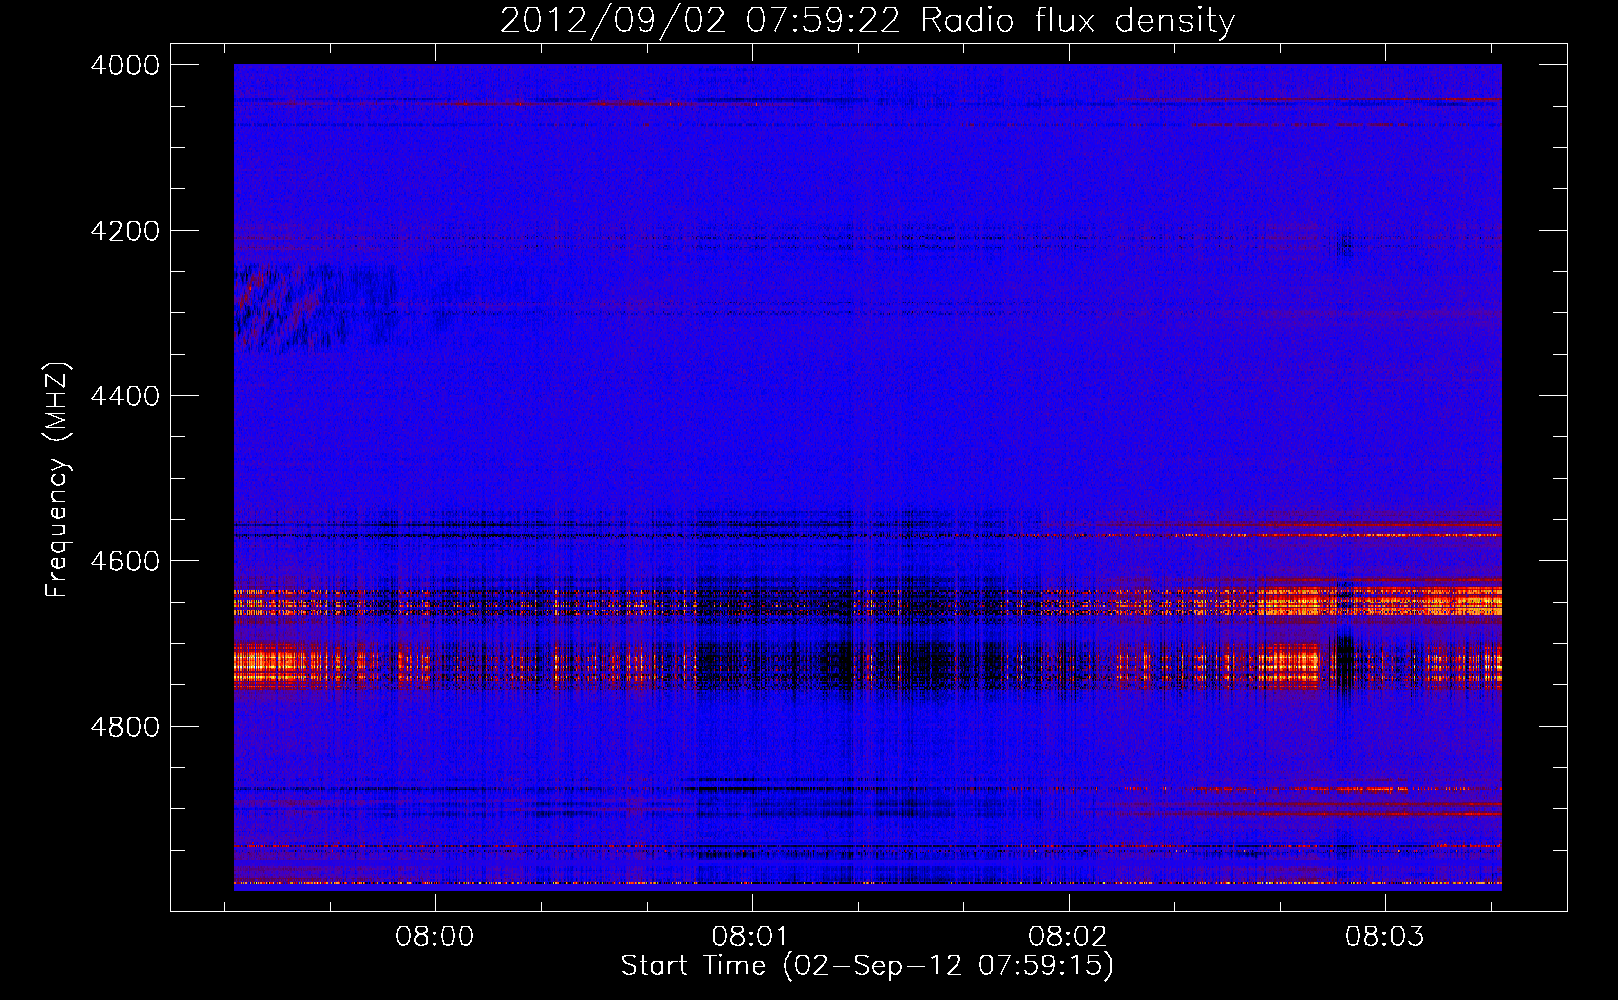Click the dark absorption spot near 08:03 at 4700 MHz

[1345, 663]
